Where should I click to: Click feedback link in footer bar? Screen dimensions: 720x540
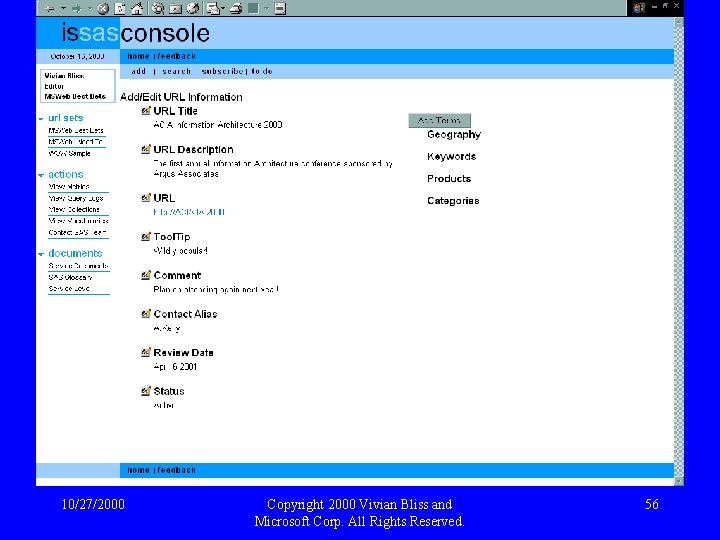177,470
